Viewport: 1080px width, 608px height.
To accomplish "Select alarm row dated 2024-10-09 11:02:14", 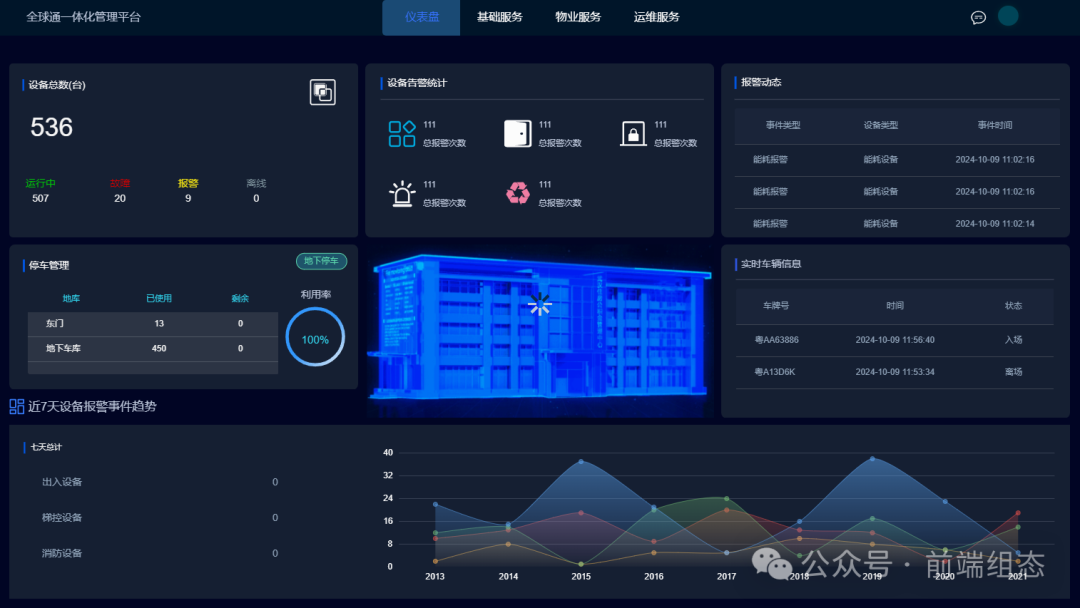I will tap(897, 224).
